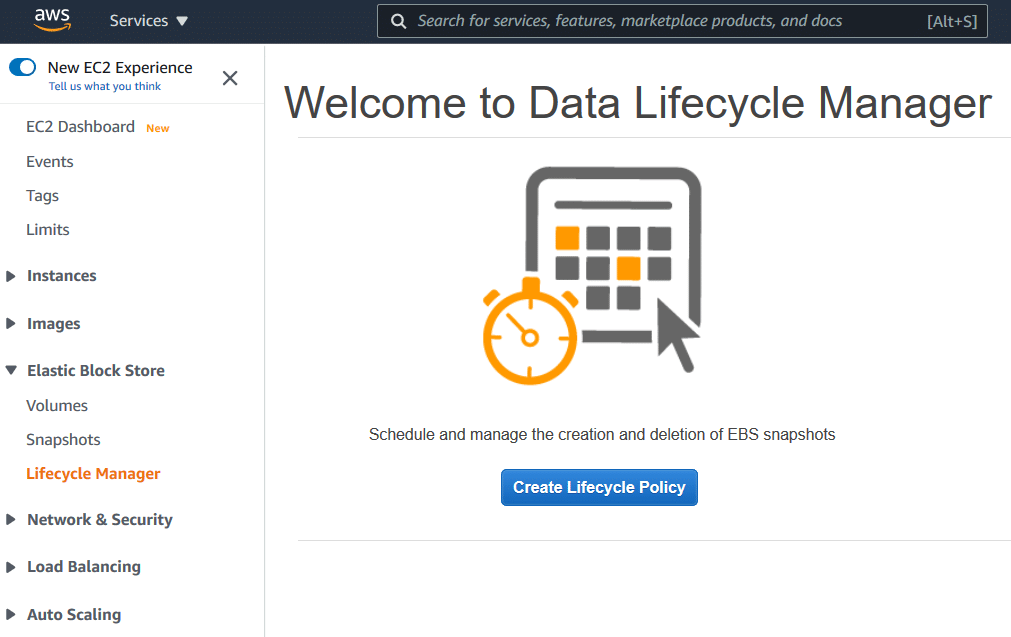This screenshot has height=637, width=1011.
Task: Click the Images section label
Action: 54,324
